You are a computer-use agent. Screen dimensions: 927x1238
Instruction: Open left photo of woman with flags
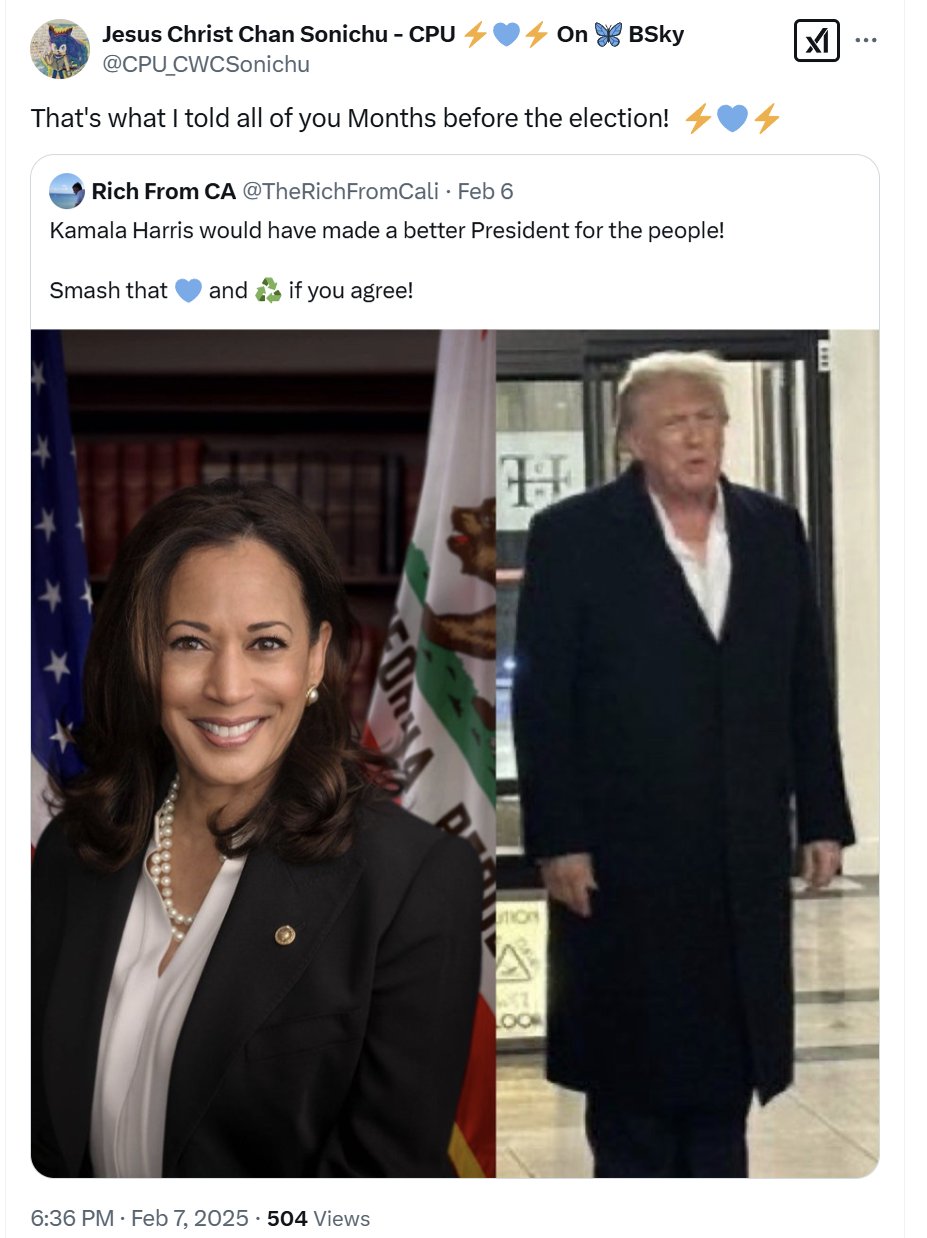(264, 753)
